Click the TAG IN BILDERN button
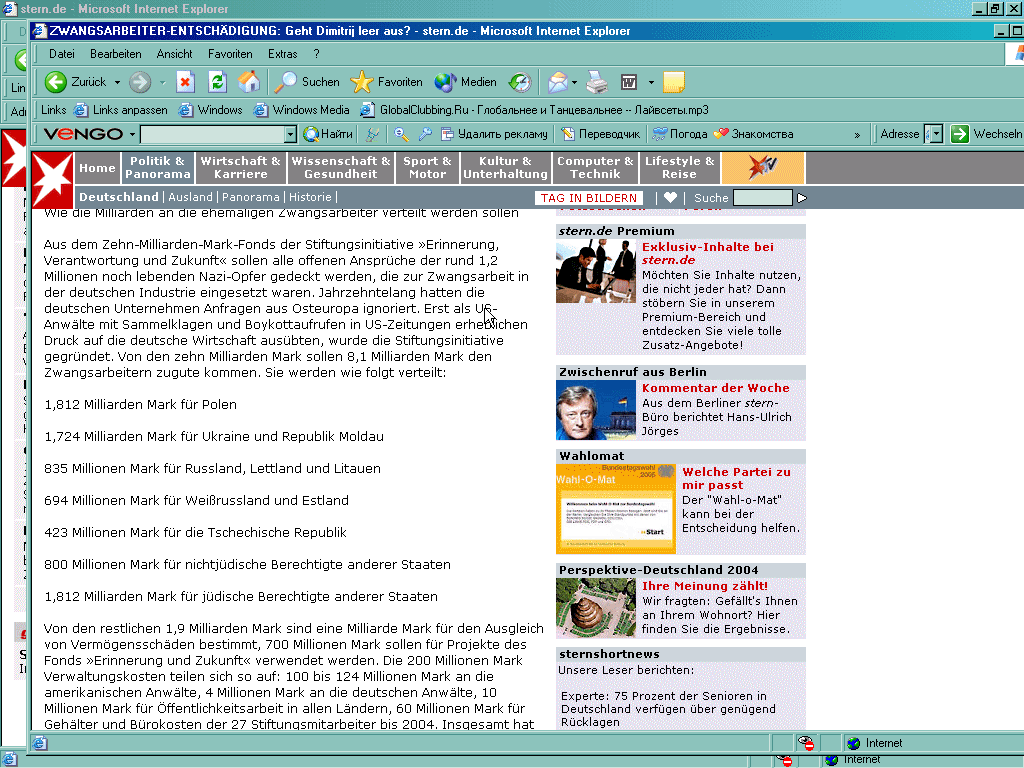1024x768 pixels. point(588,198)
